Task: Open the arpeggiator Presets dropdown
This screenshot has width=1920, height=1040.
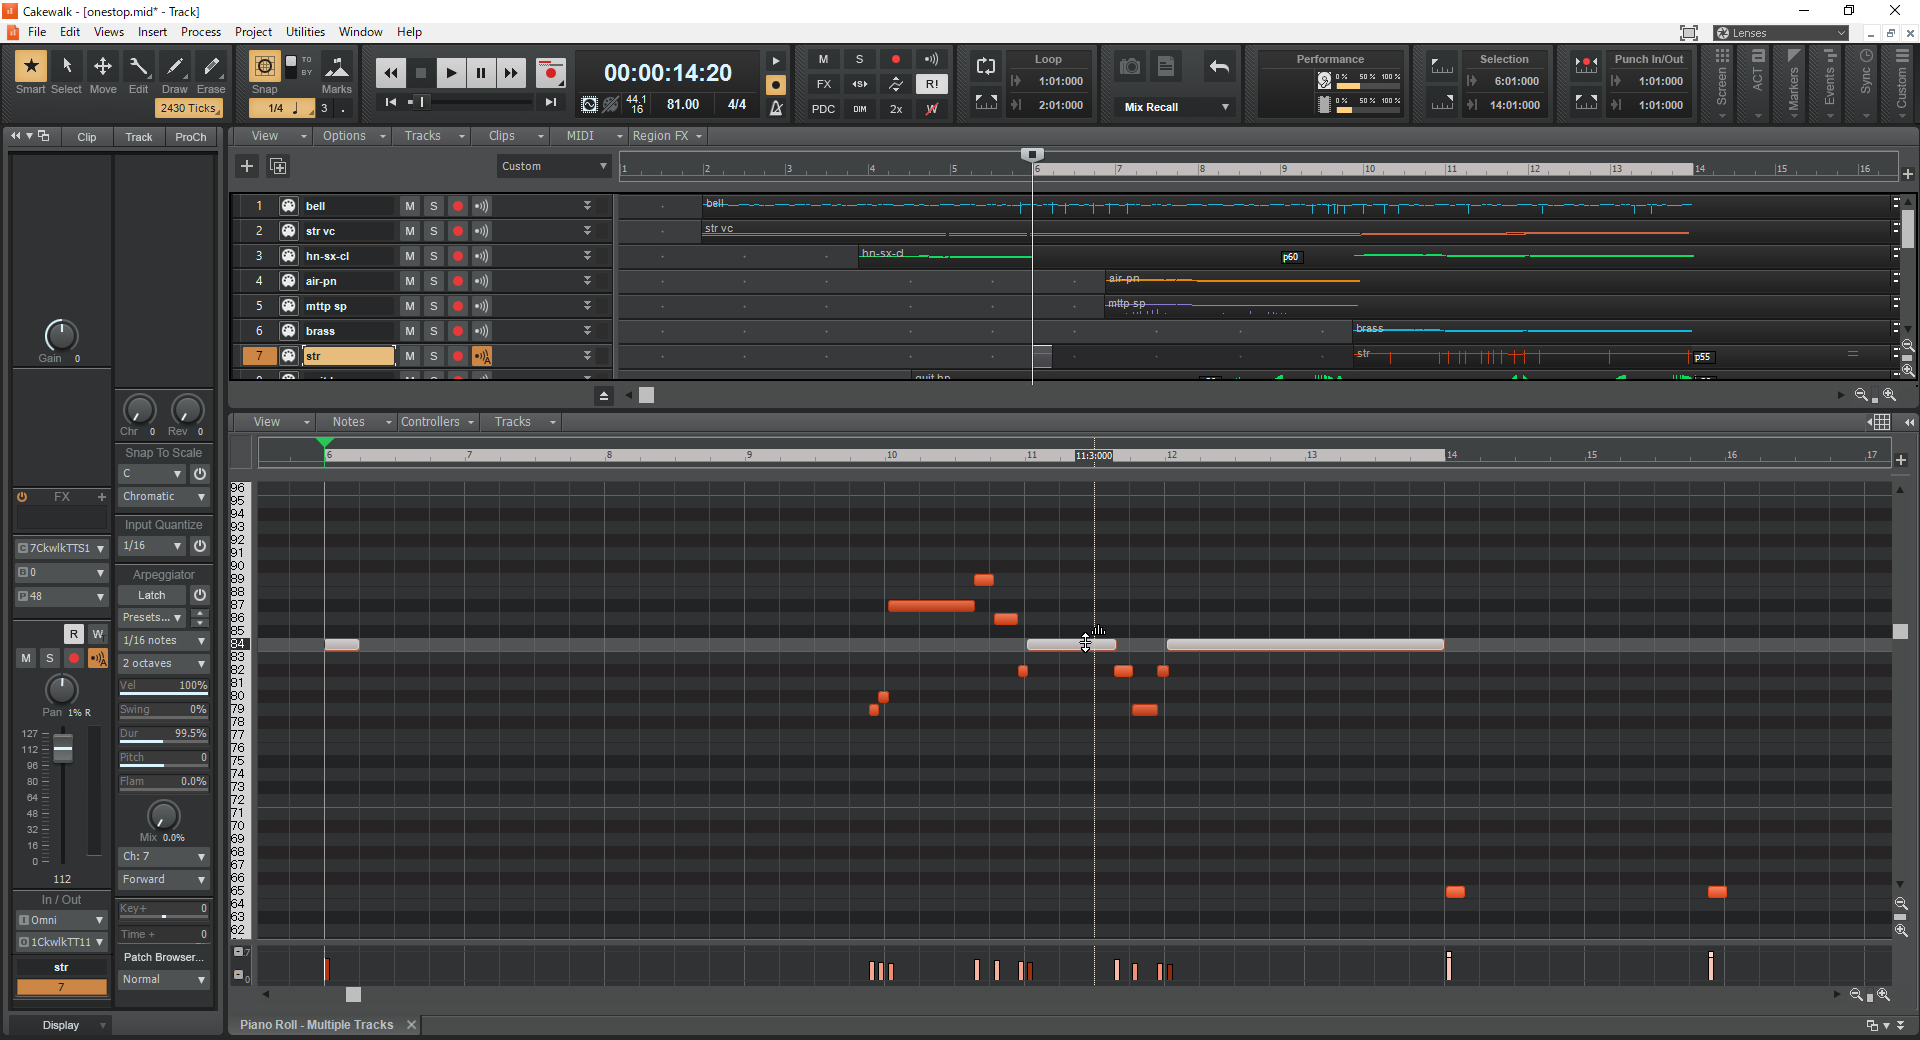Action: pyautogui.click(x=152, y=618)
